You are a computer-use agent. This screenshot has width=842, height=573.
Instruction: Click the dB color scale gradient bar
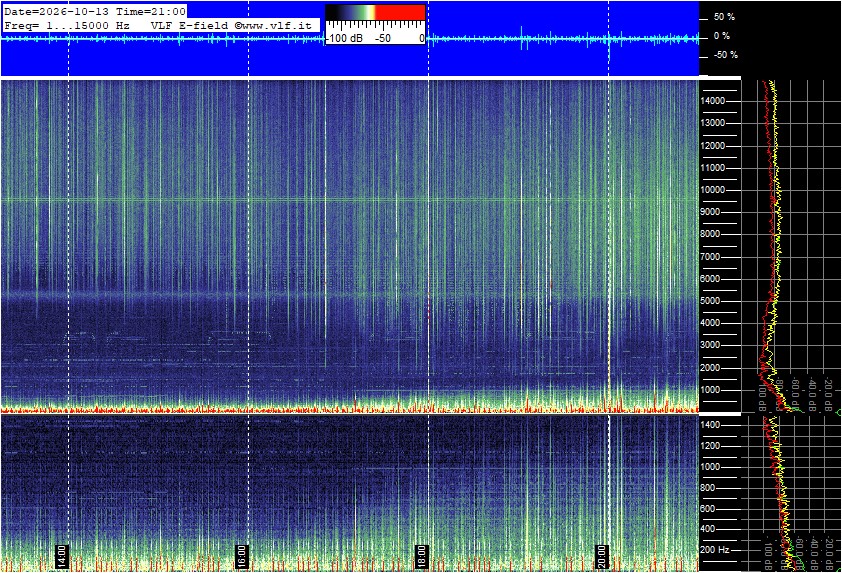tap(375, 12)
